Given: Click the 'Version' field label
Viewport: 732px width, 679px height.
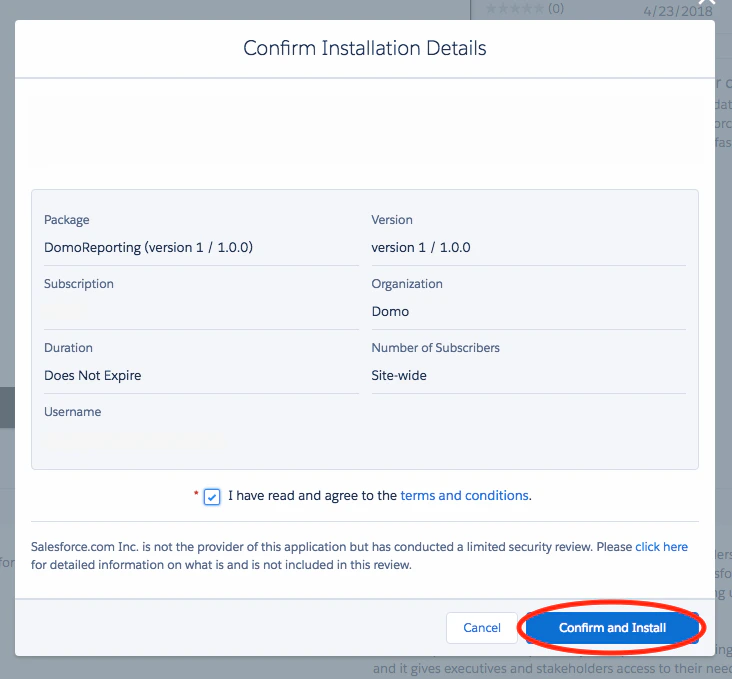Looking at the screenshot, I should click(392, 220).
